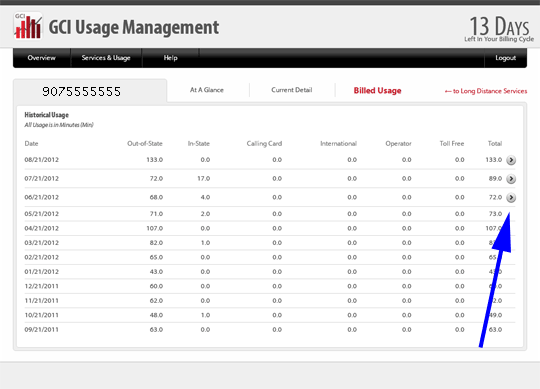Click Out-of-State value 60.0 for 12/21/2011
The image size is (540, 389).
(156, 286)
